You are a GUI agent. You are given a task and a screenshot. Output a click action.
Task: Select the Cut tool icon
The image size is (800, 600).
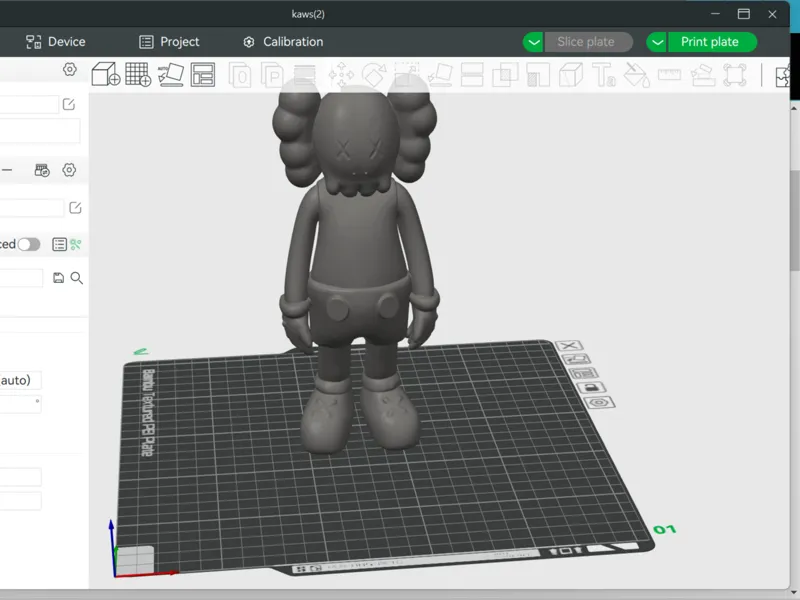tap(472, 76)
